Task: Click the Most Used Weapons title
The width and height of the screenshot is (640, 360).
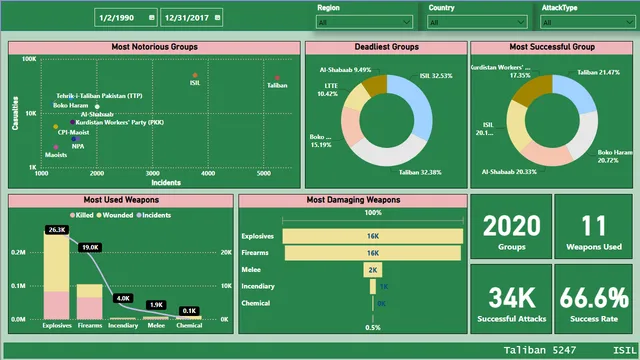Action: (121, 200)
